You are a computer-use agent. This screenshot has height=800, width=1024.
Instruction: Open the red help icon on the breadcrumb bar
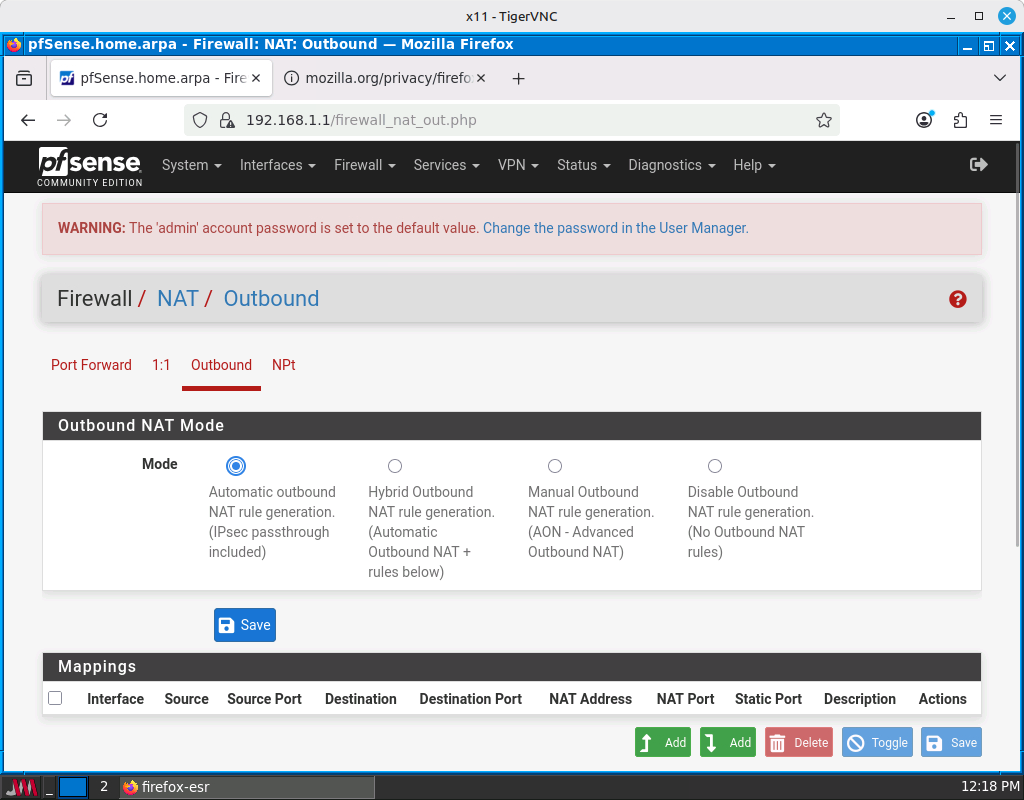click(x=957, y=299)
